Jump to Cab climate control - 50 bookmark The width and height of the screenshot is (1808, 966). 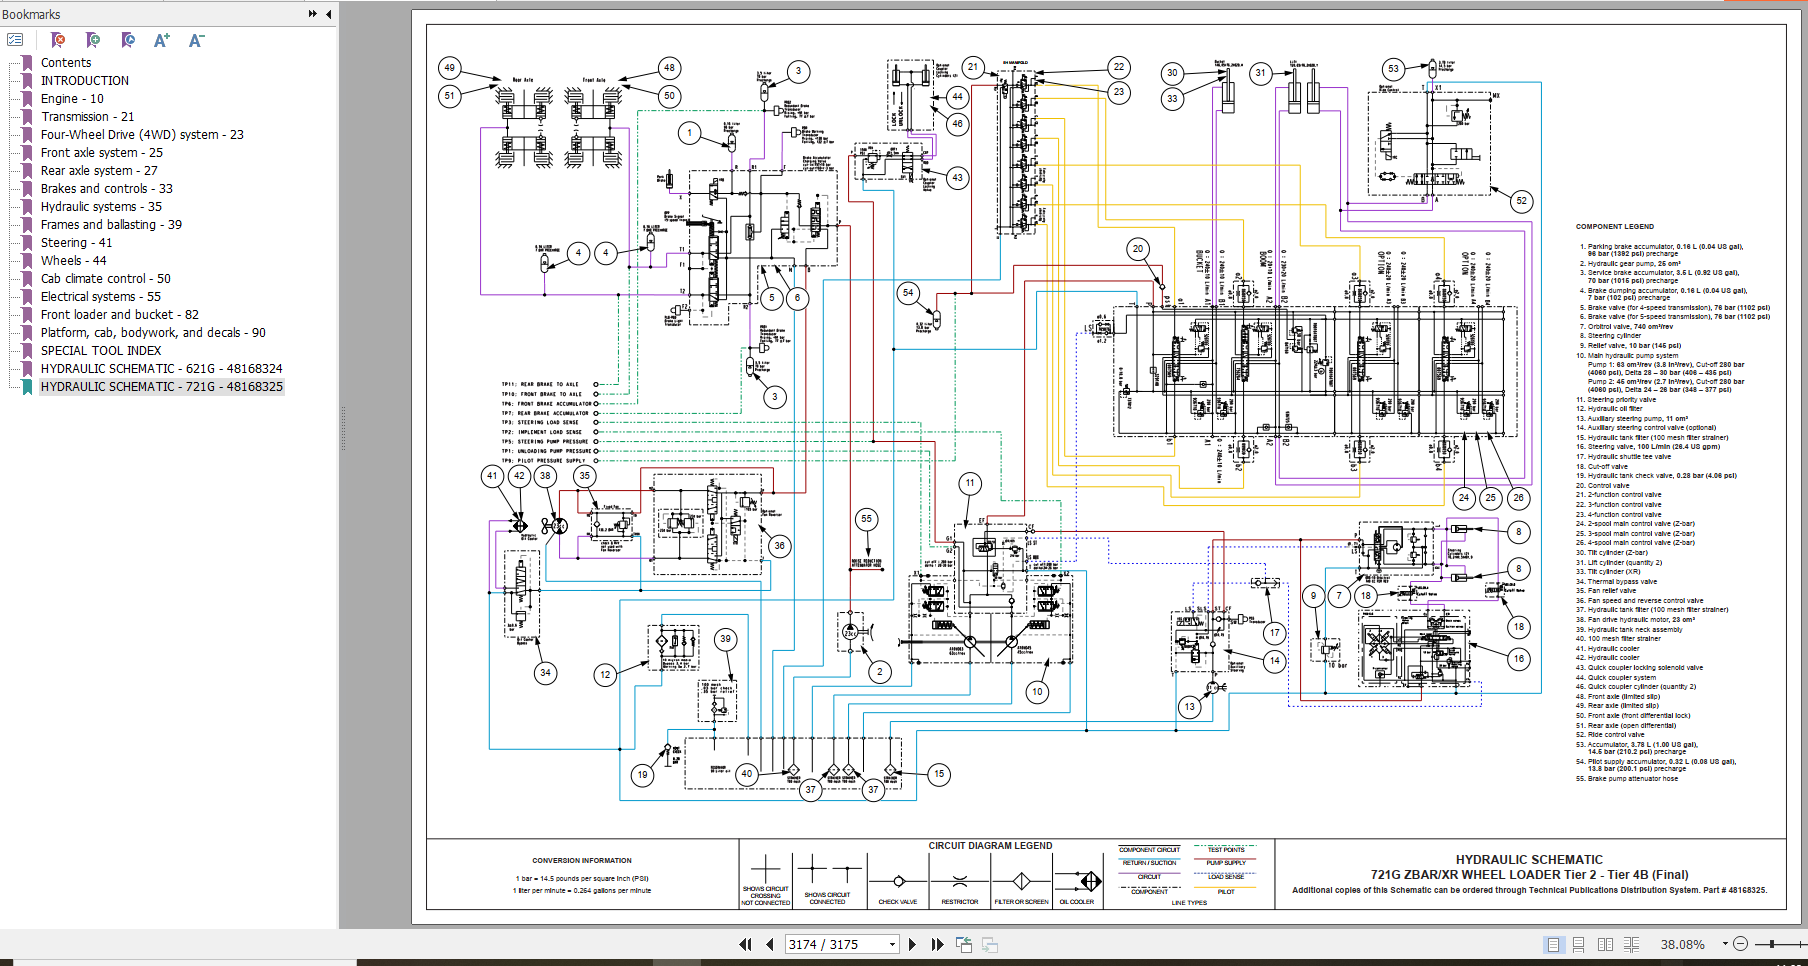[106, 279]
